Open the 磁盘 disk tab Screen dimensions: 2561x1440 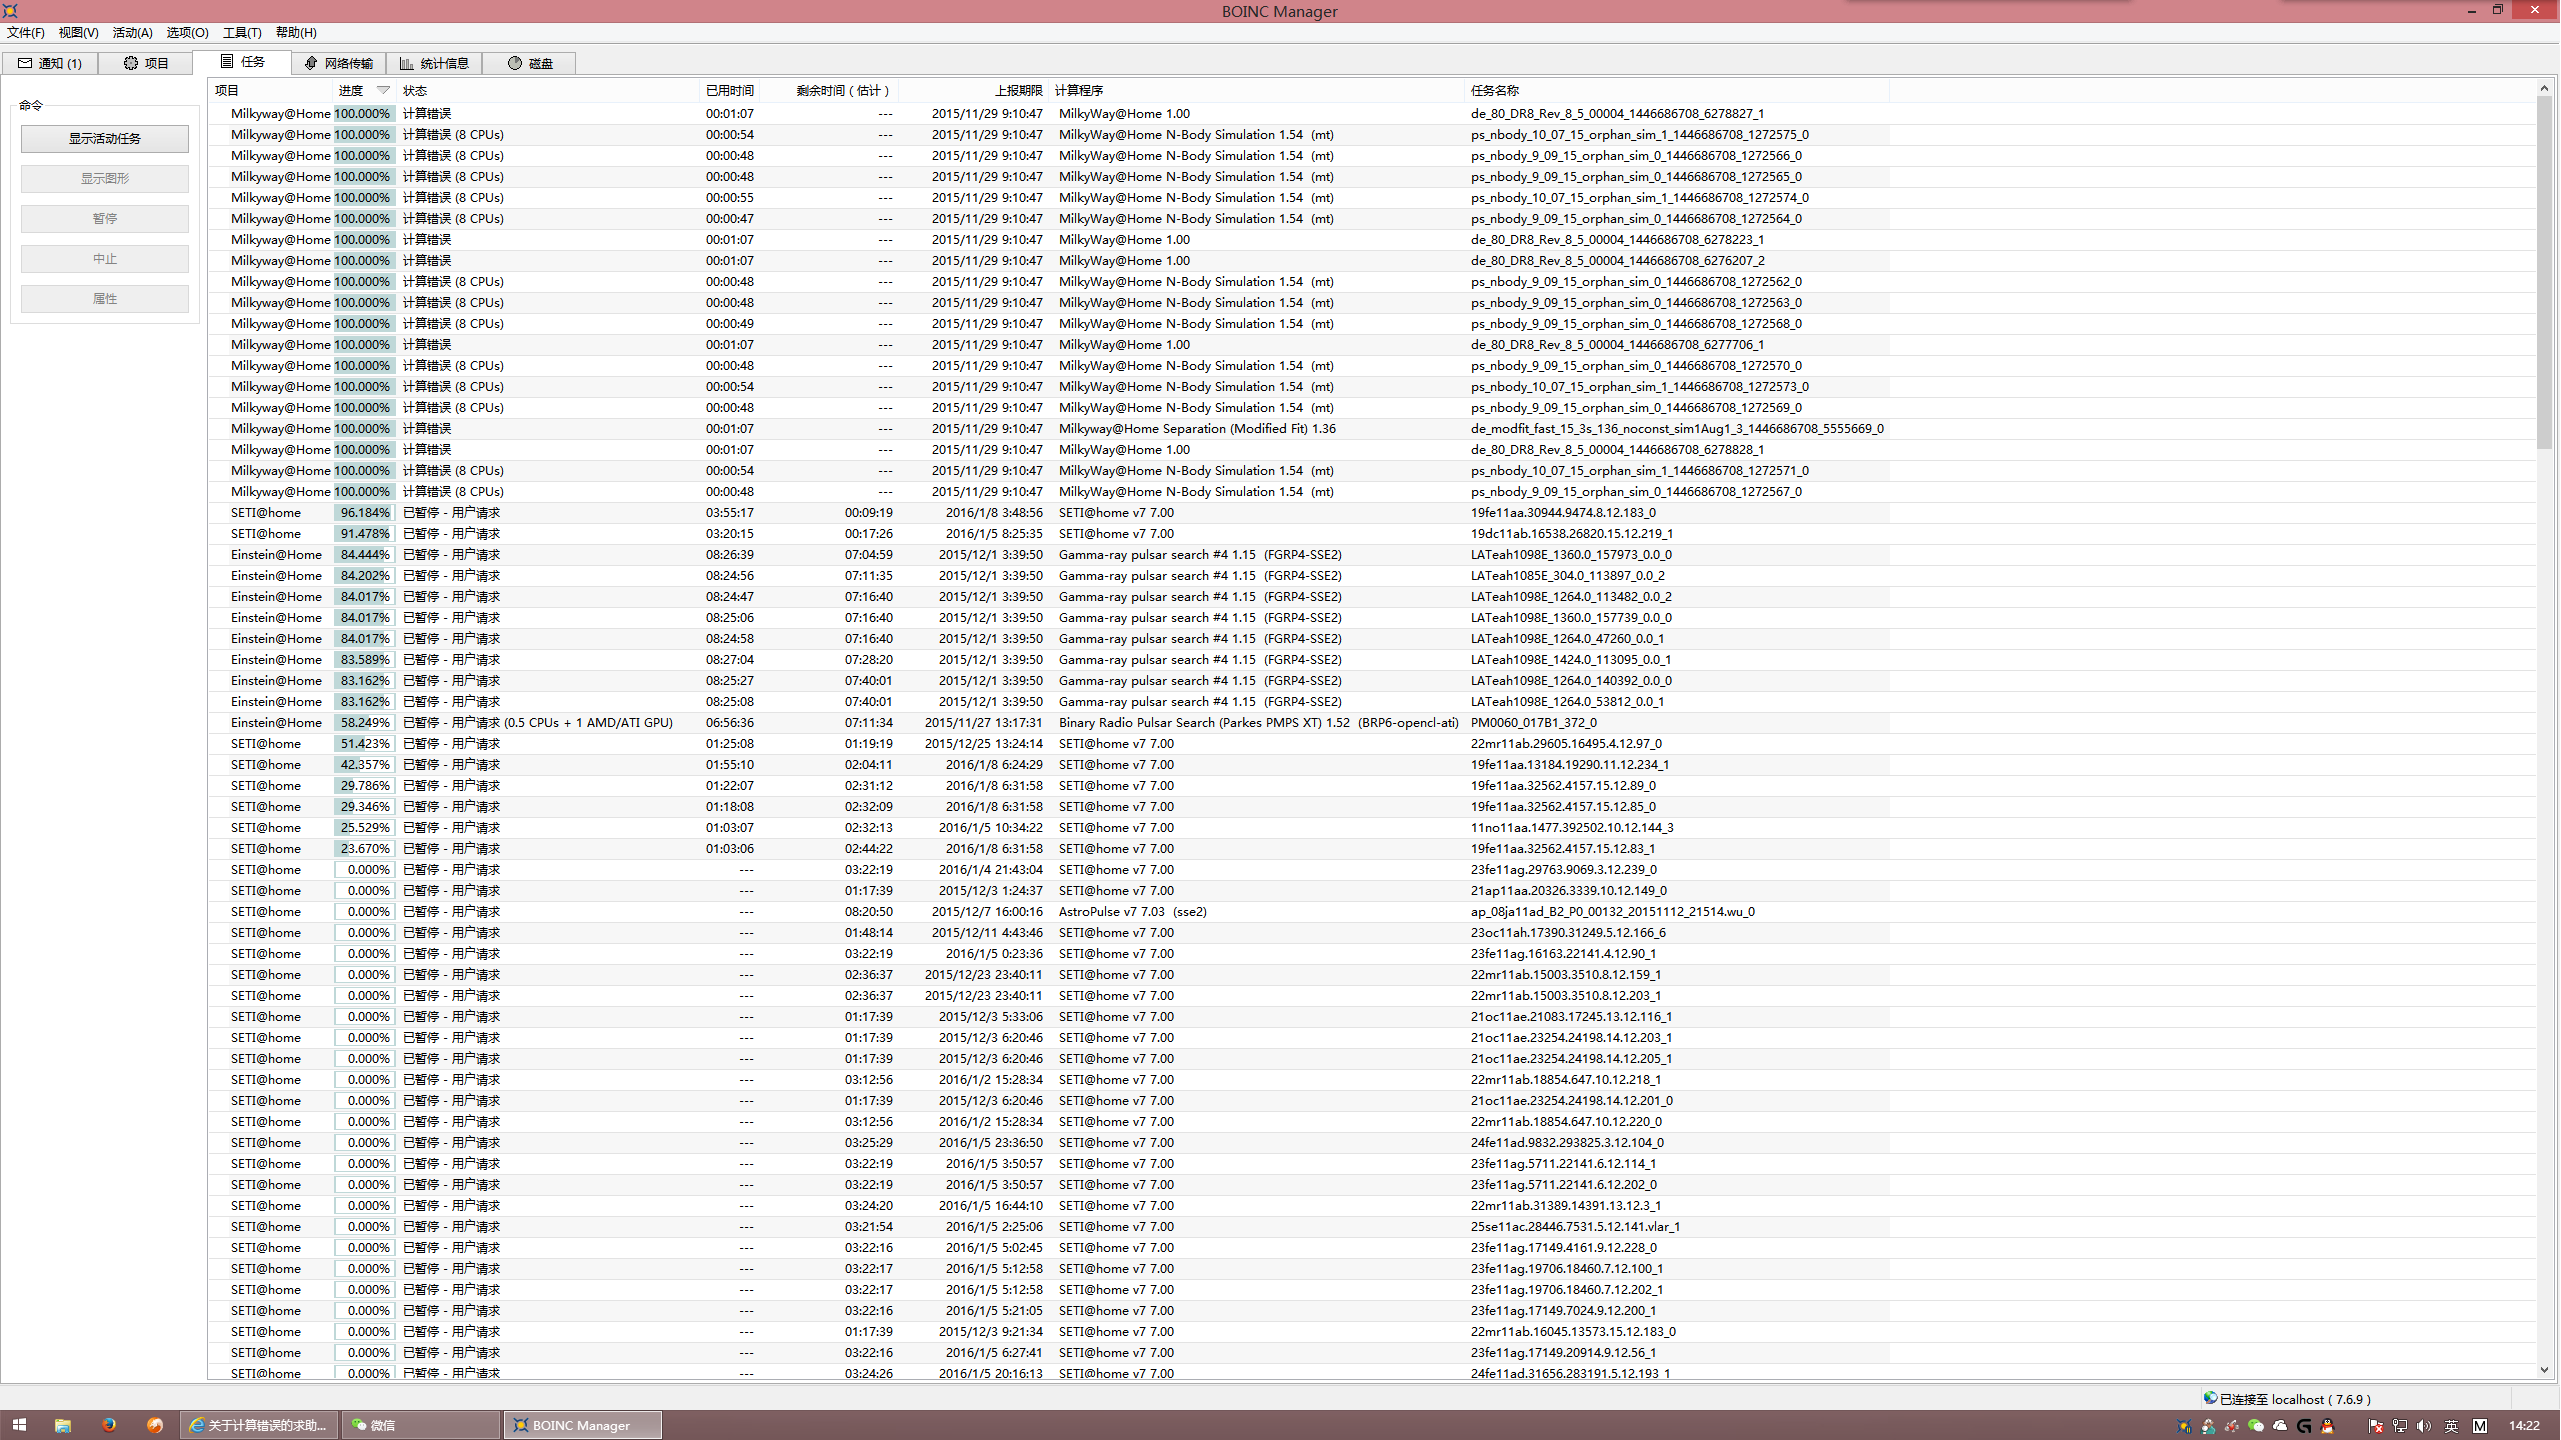click(529, 63)
